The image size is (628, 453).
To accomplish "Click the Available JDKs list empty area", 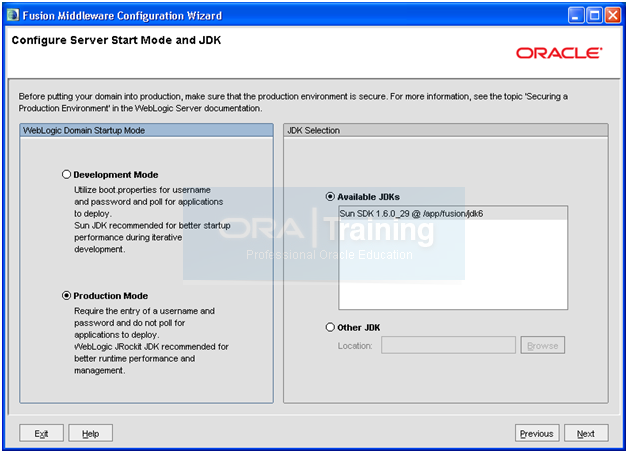I will tap(453, 264).
